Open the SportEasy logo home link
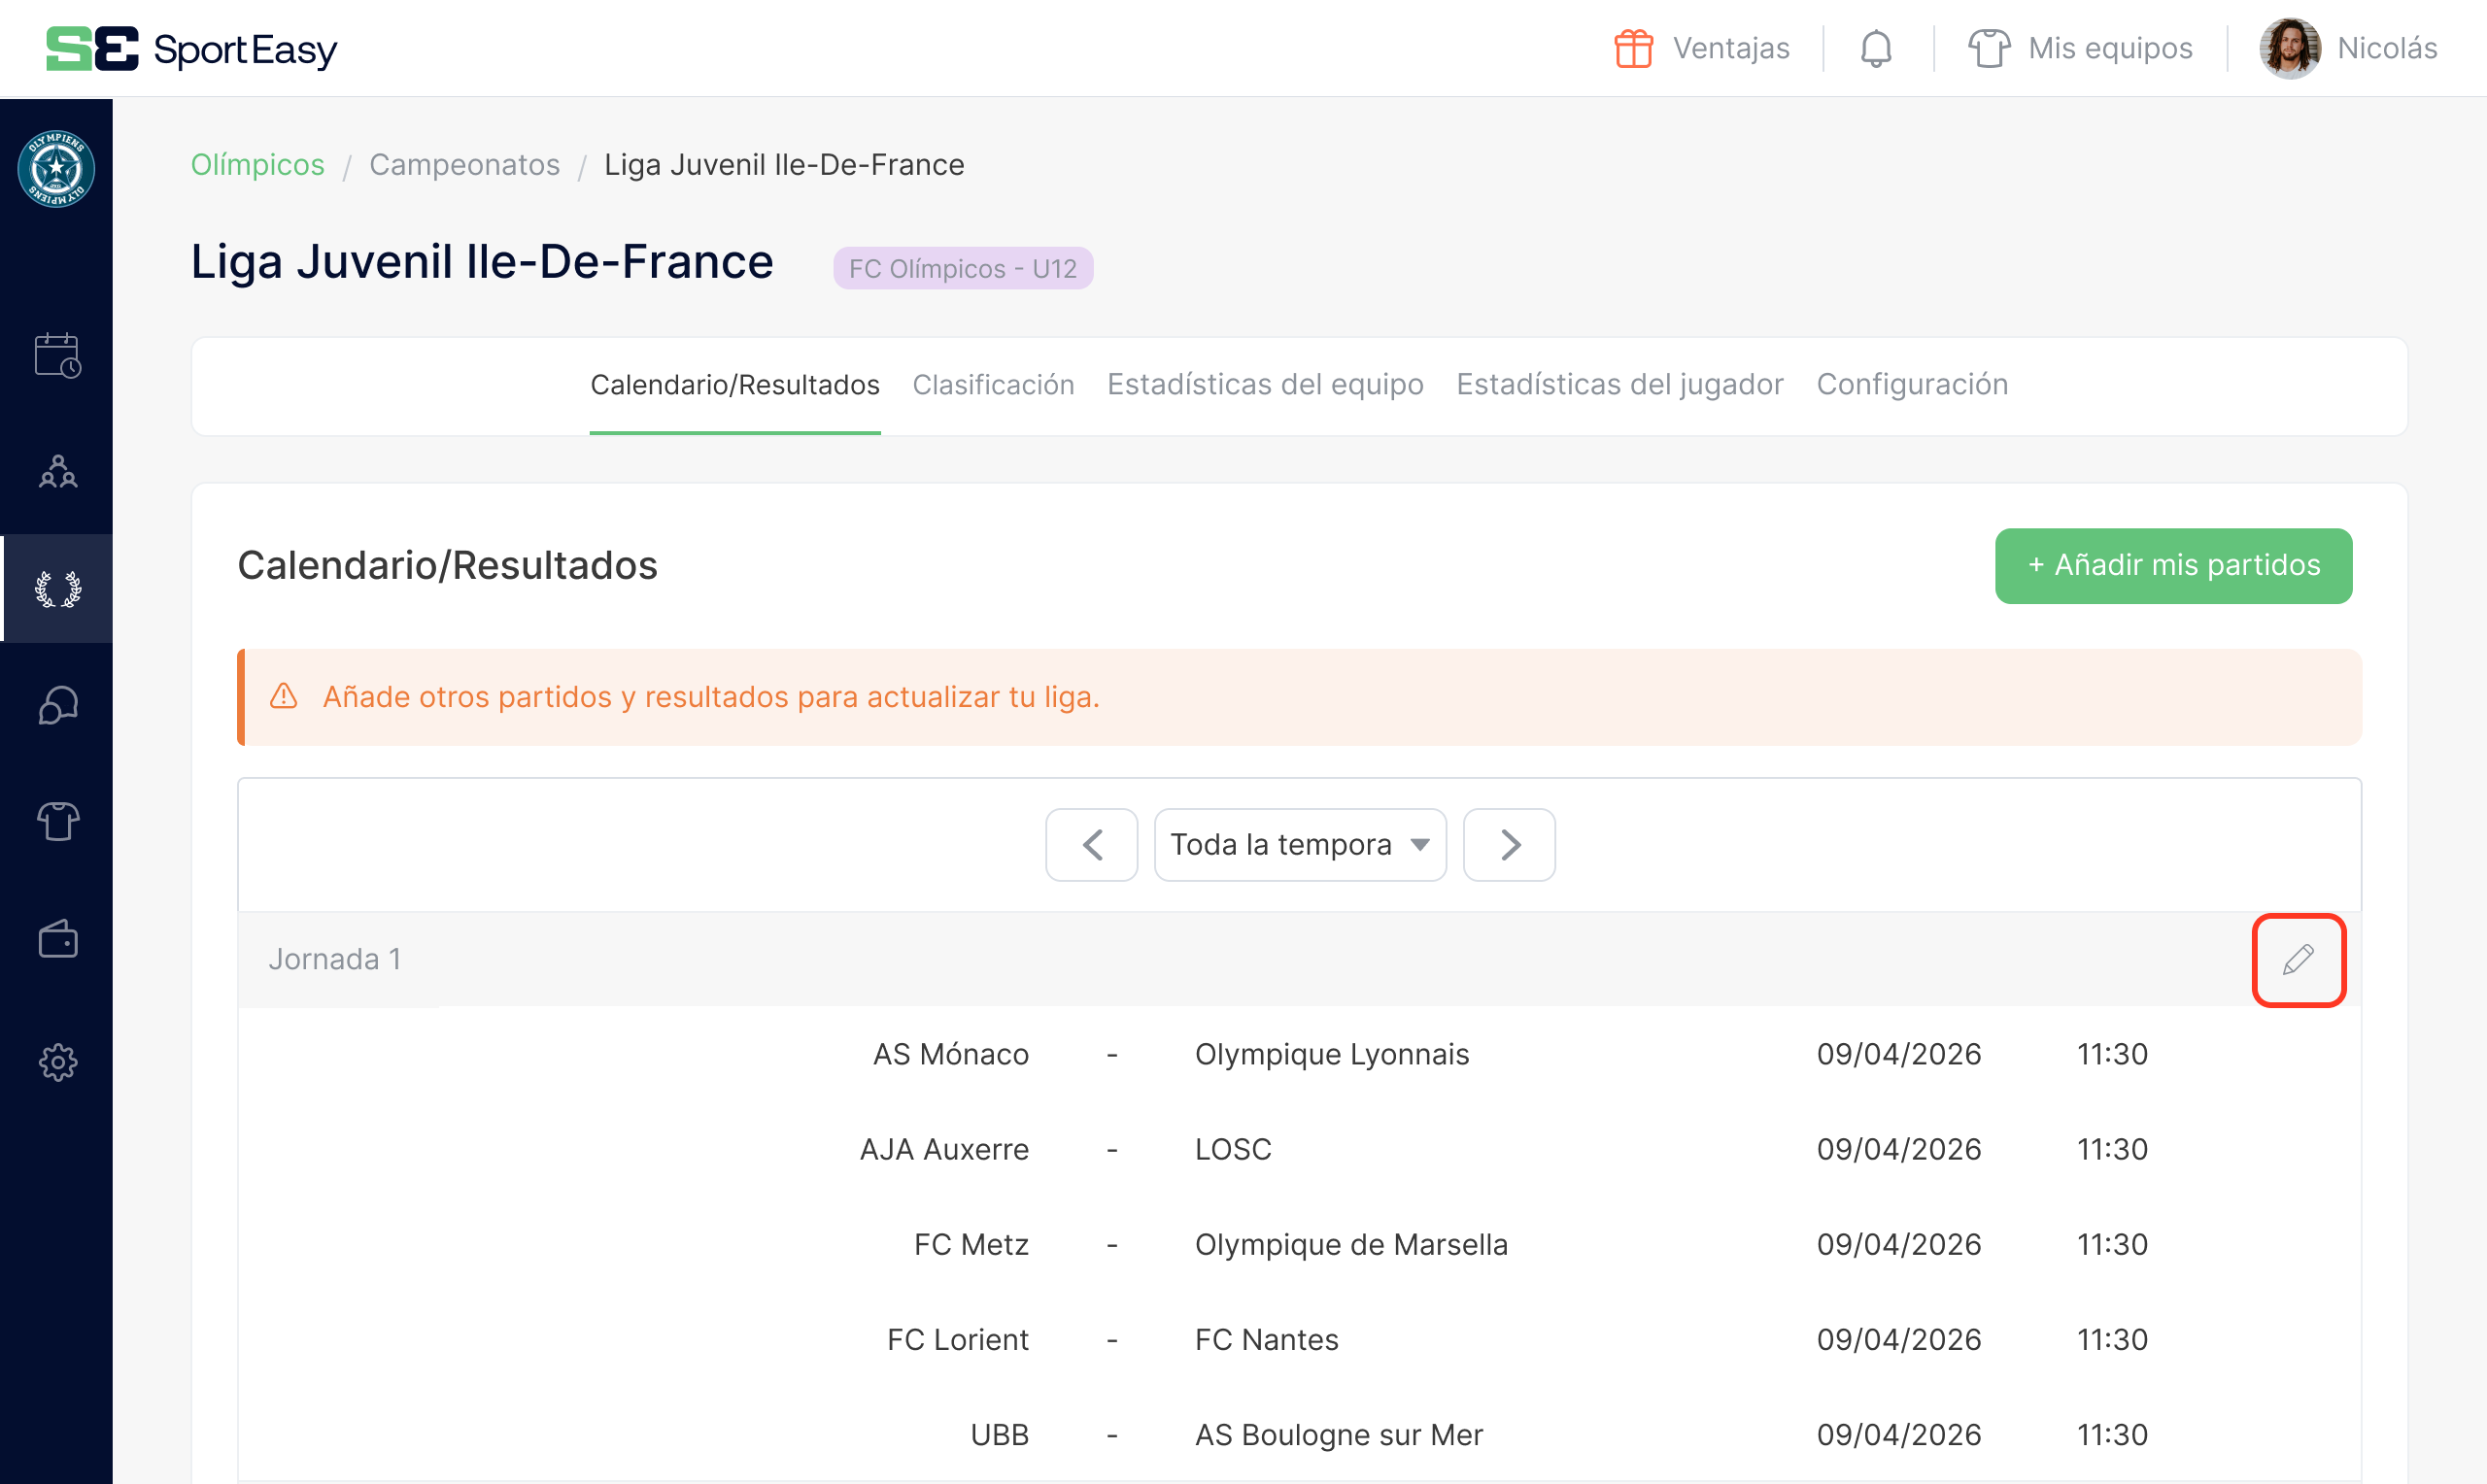The height and width of the screenshot is (1484, 2487). click(x=192, y=48)
